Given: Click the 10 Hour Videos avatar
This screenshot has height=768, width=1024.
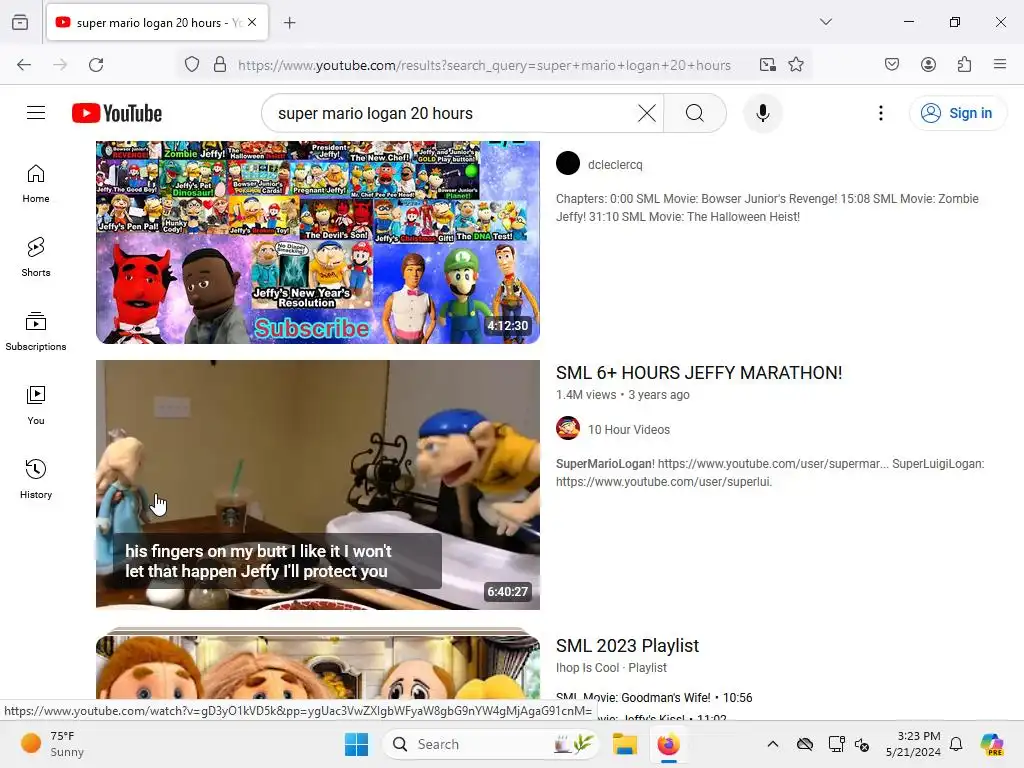Looking at the screenshot, I should (x=568, y=428).
